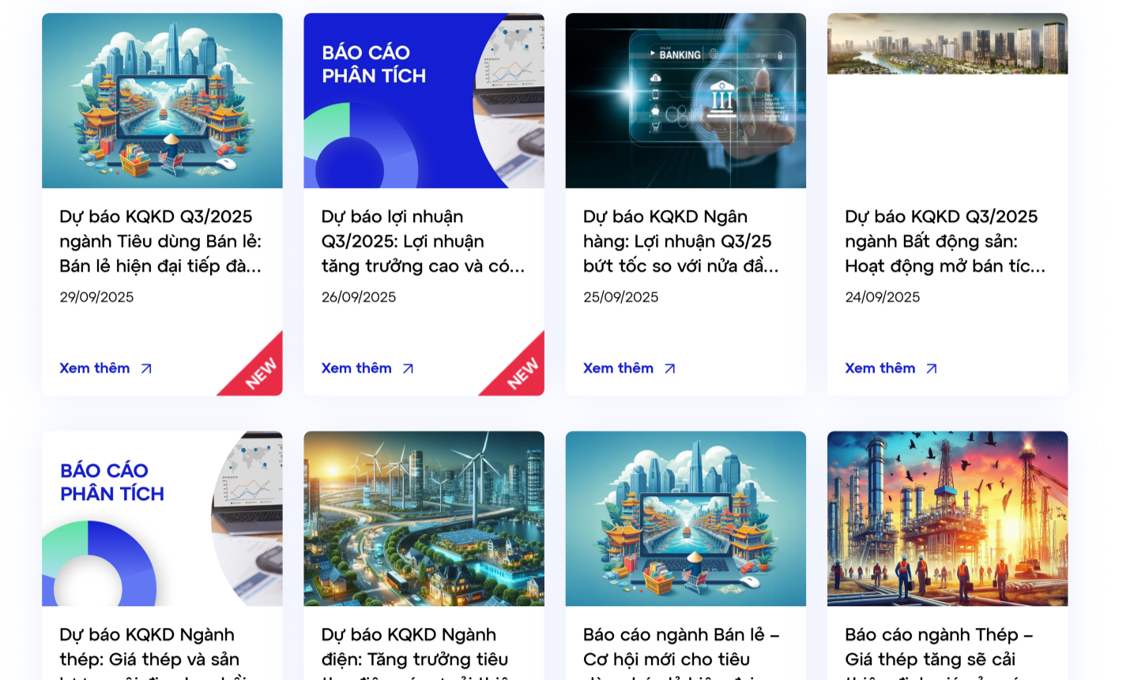
Task: Open the banking hologram thumbnail image
Action: coord(686,101)
